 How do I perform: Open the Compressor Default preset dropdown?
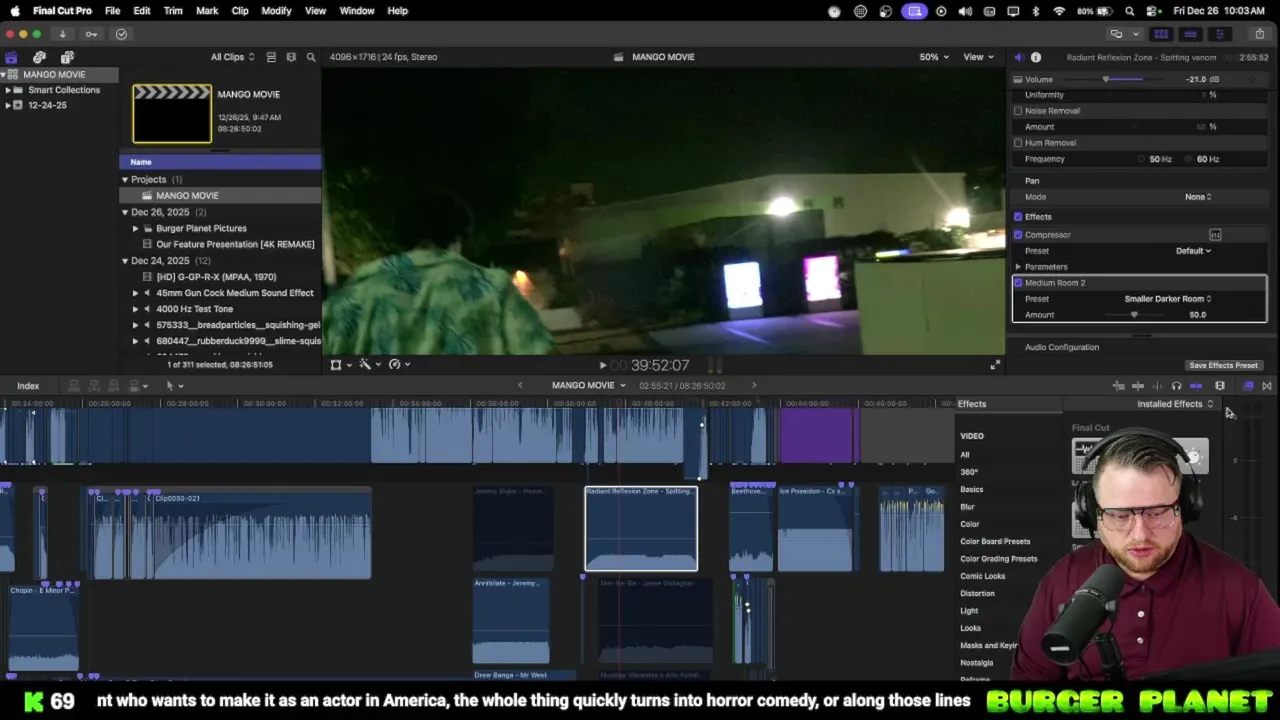point(1193,251)
